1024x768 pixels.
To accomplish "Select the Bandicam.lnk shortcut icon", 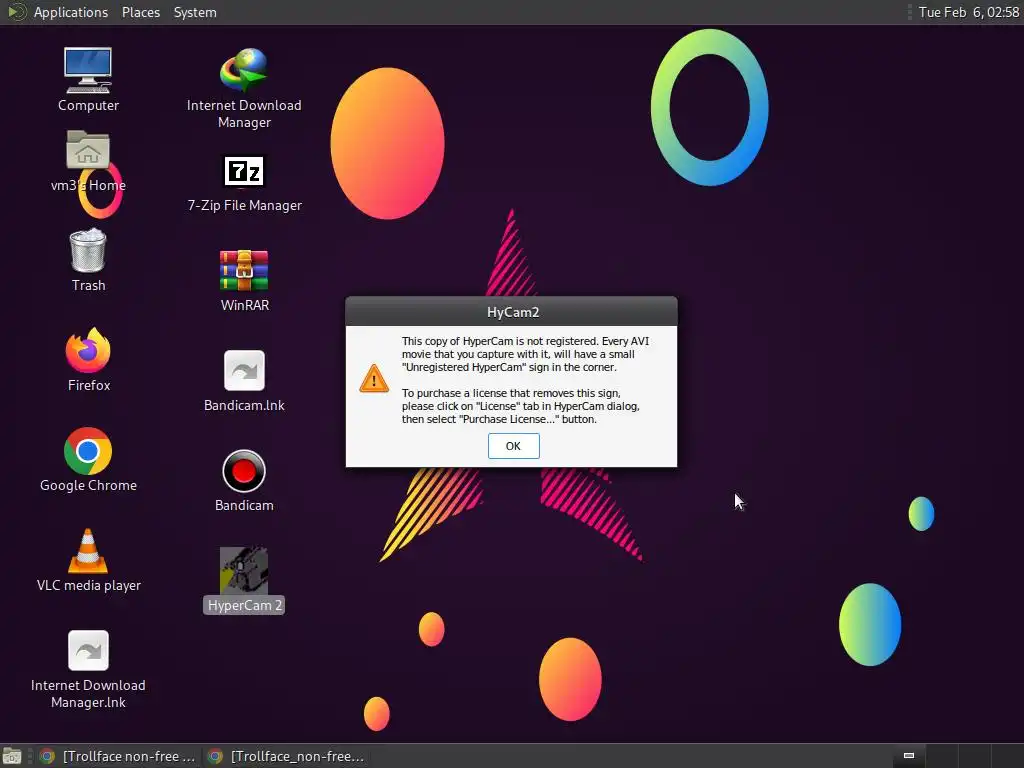I will click(x=244, y=371).
